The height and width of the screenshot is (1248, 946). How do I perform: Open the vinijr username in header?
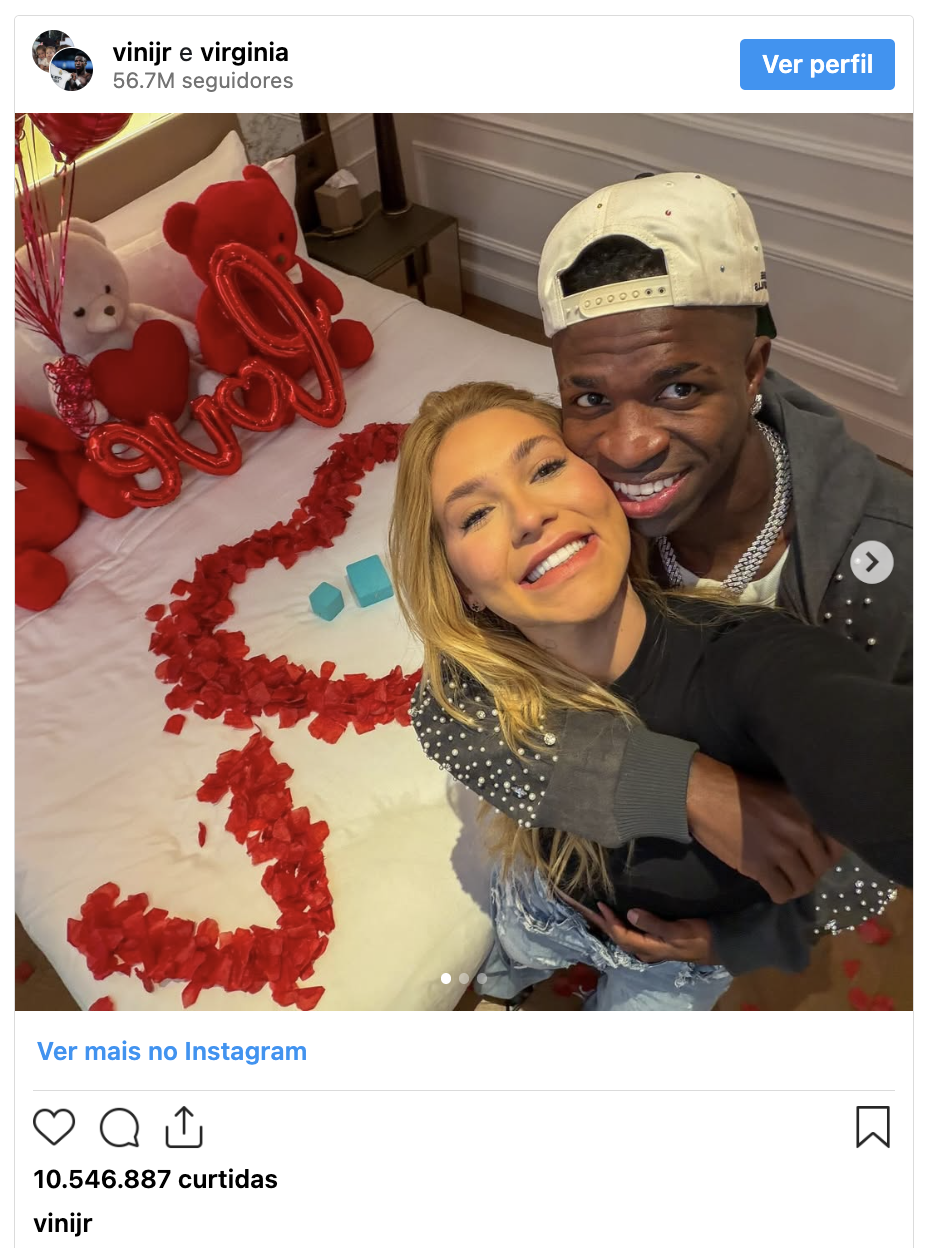(x=143, y=52)
